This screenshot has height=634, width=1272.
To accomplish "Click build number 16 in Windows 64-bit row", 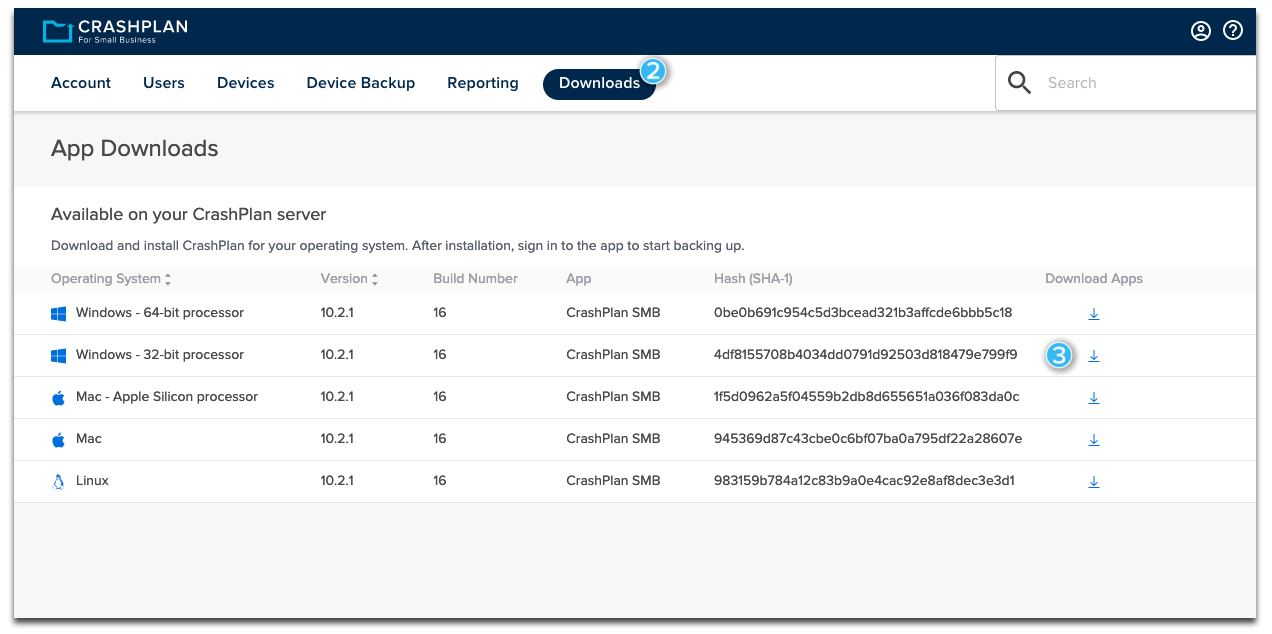I will 440,313.
